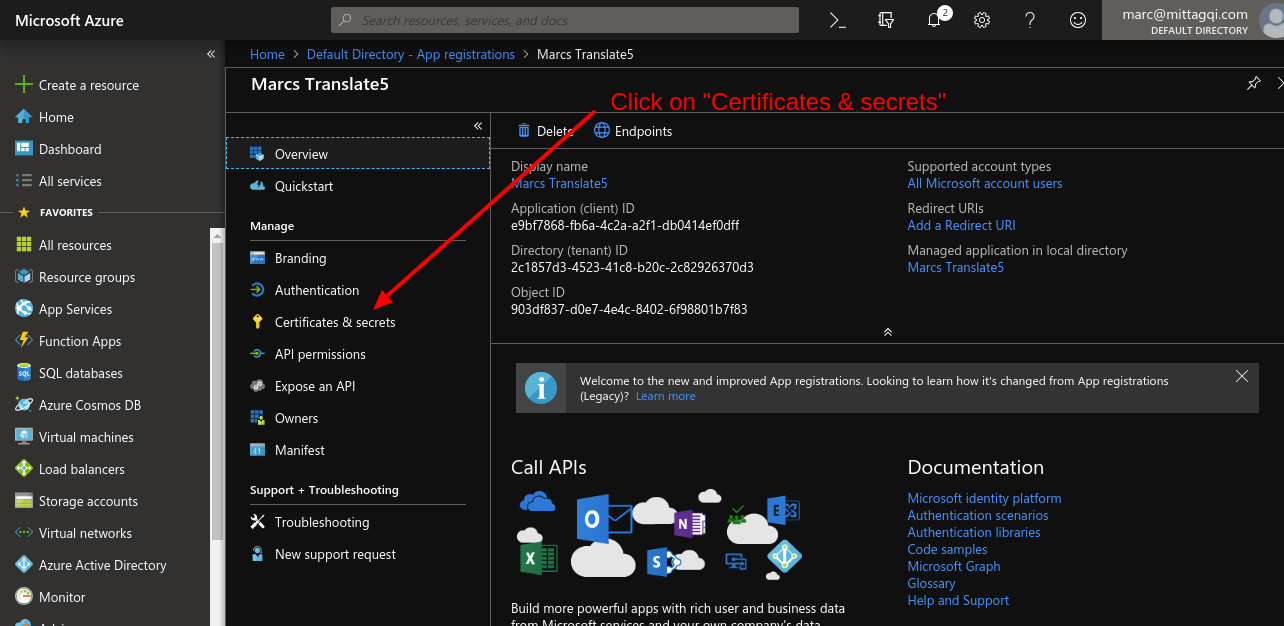Click the Endpoints toolbar button
Viewport: 1284px width, 626px height.
pyautogui.click(x=633, y=131)
